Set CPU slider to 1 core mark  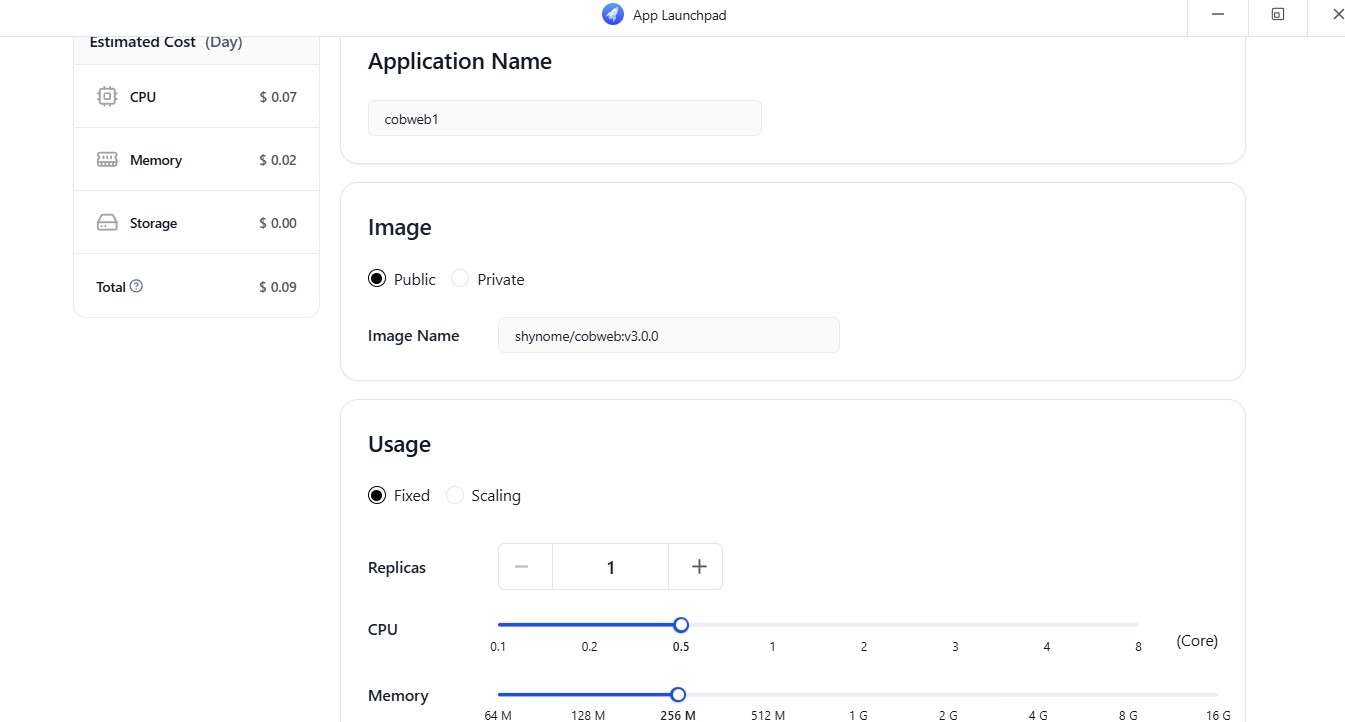772,625
